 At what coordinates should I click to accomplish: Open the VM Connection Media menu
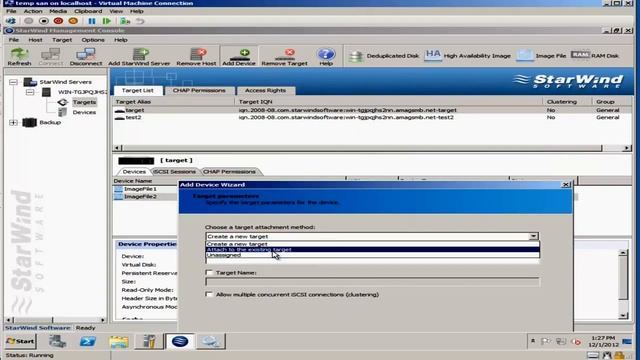pyautogui.click(x=58, y=11)
